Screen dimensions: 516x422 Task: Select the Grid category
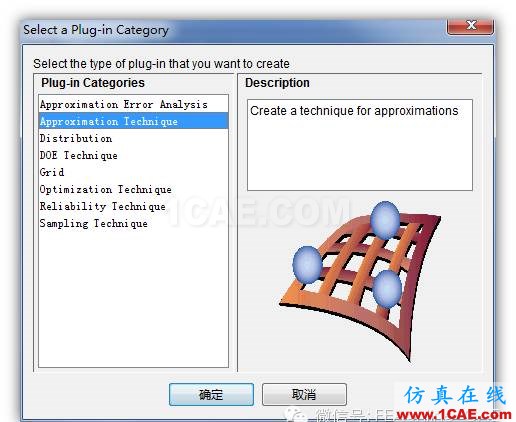[x=133, y=172]
